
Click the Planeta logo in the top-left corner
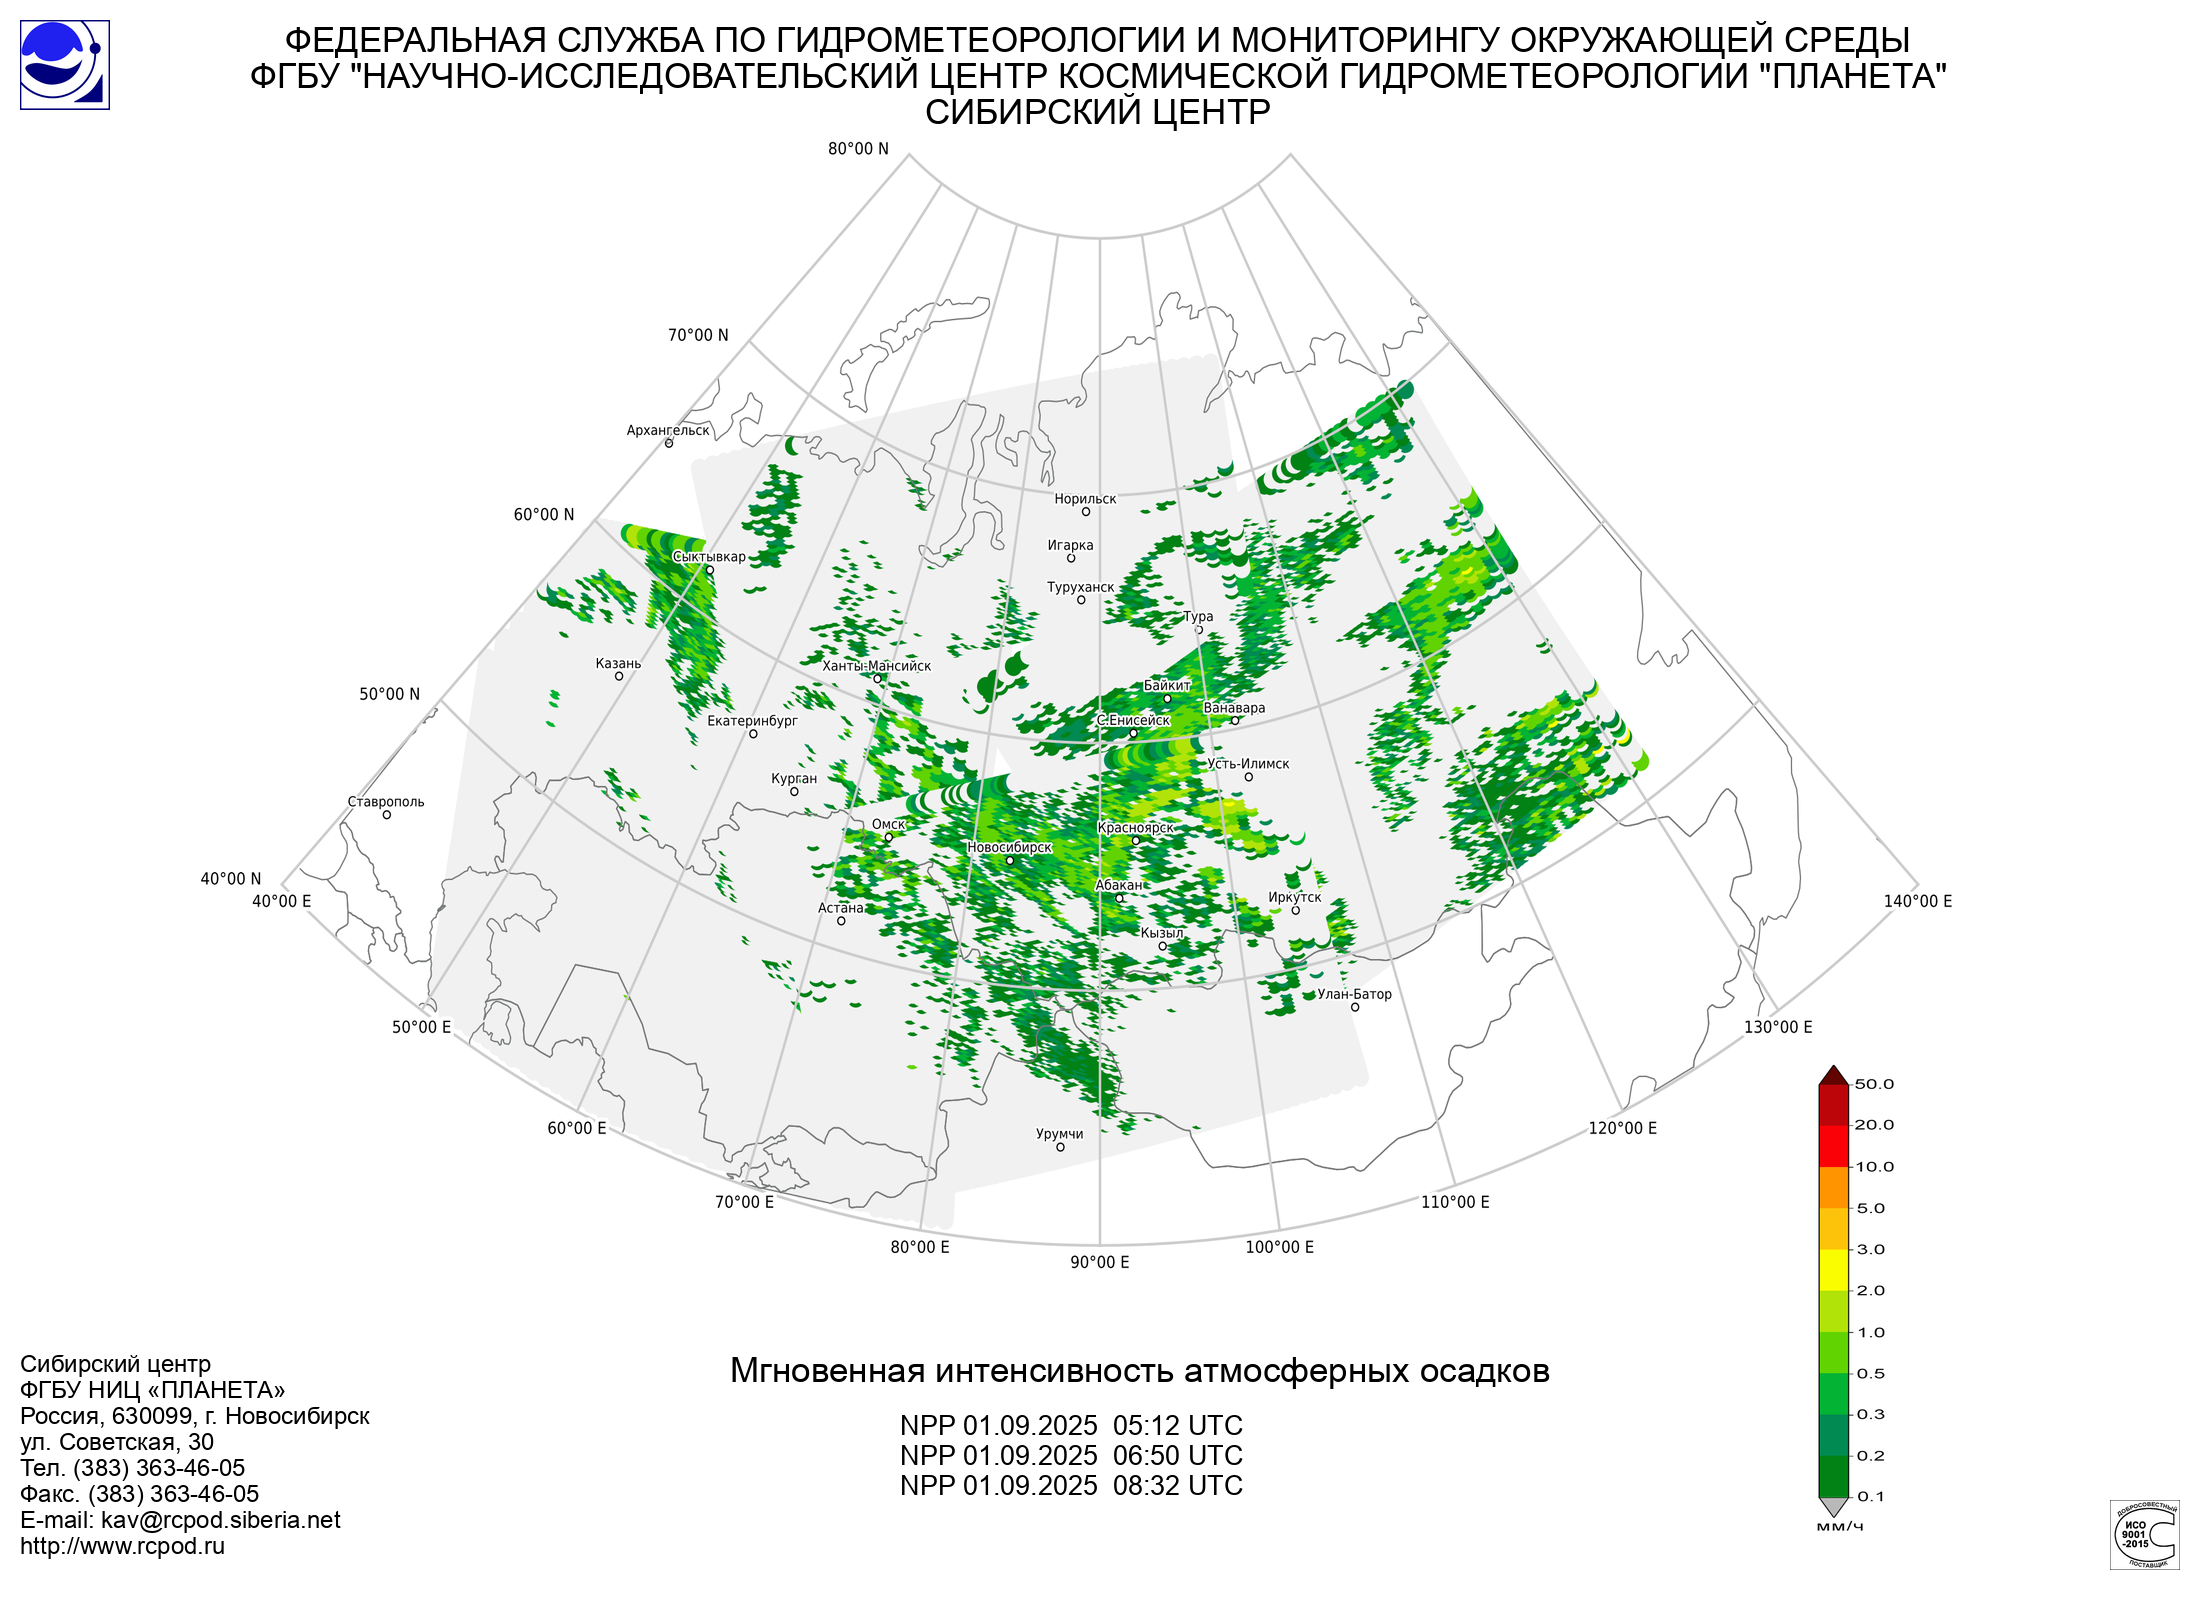[x=65, y=65]
